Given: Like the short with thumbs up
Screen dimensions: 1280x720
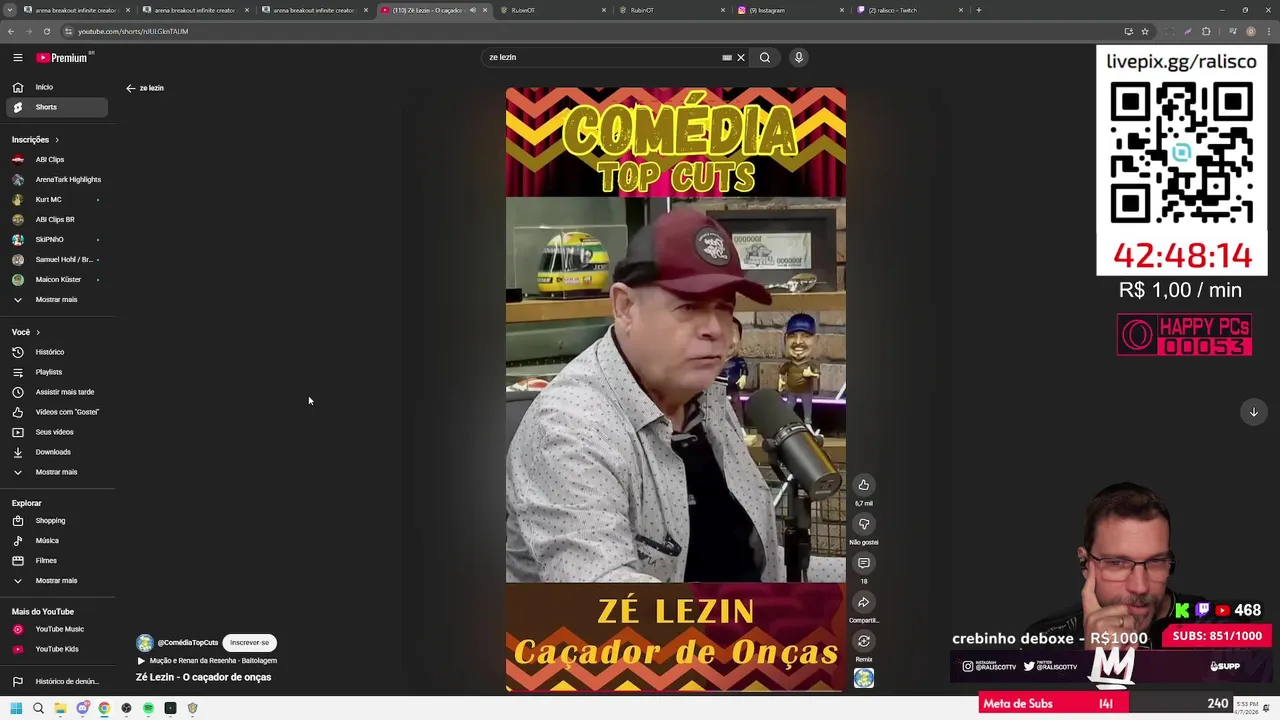Looking at the screenshot, I should tap(864, 485).
